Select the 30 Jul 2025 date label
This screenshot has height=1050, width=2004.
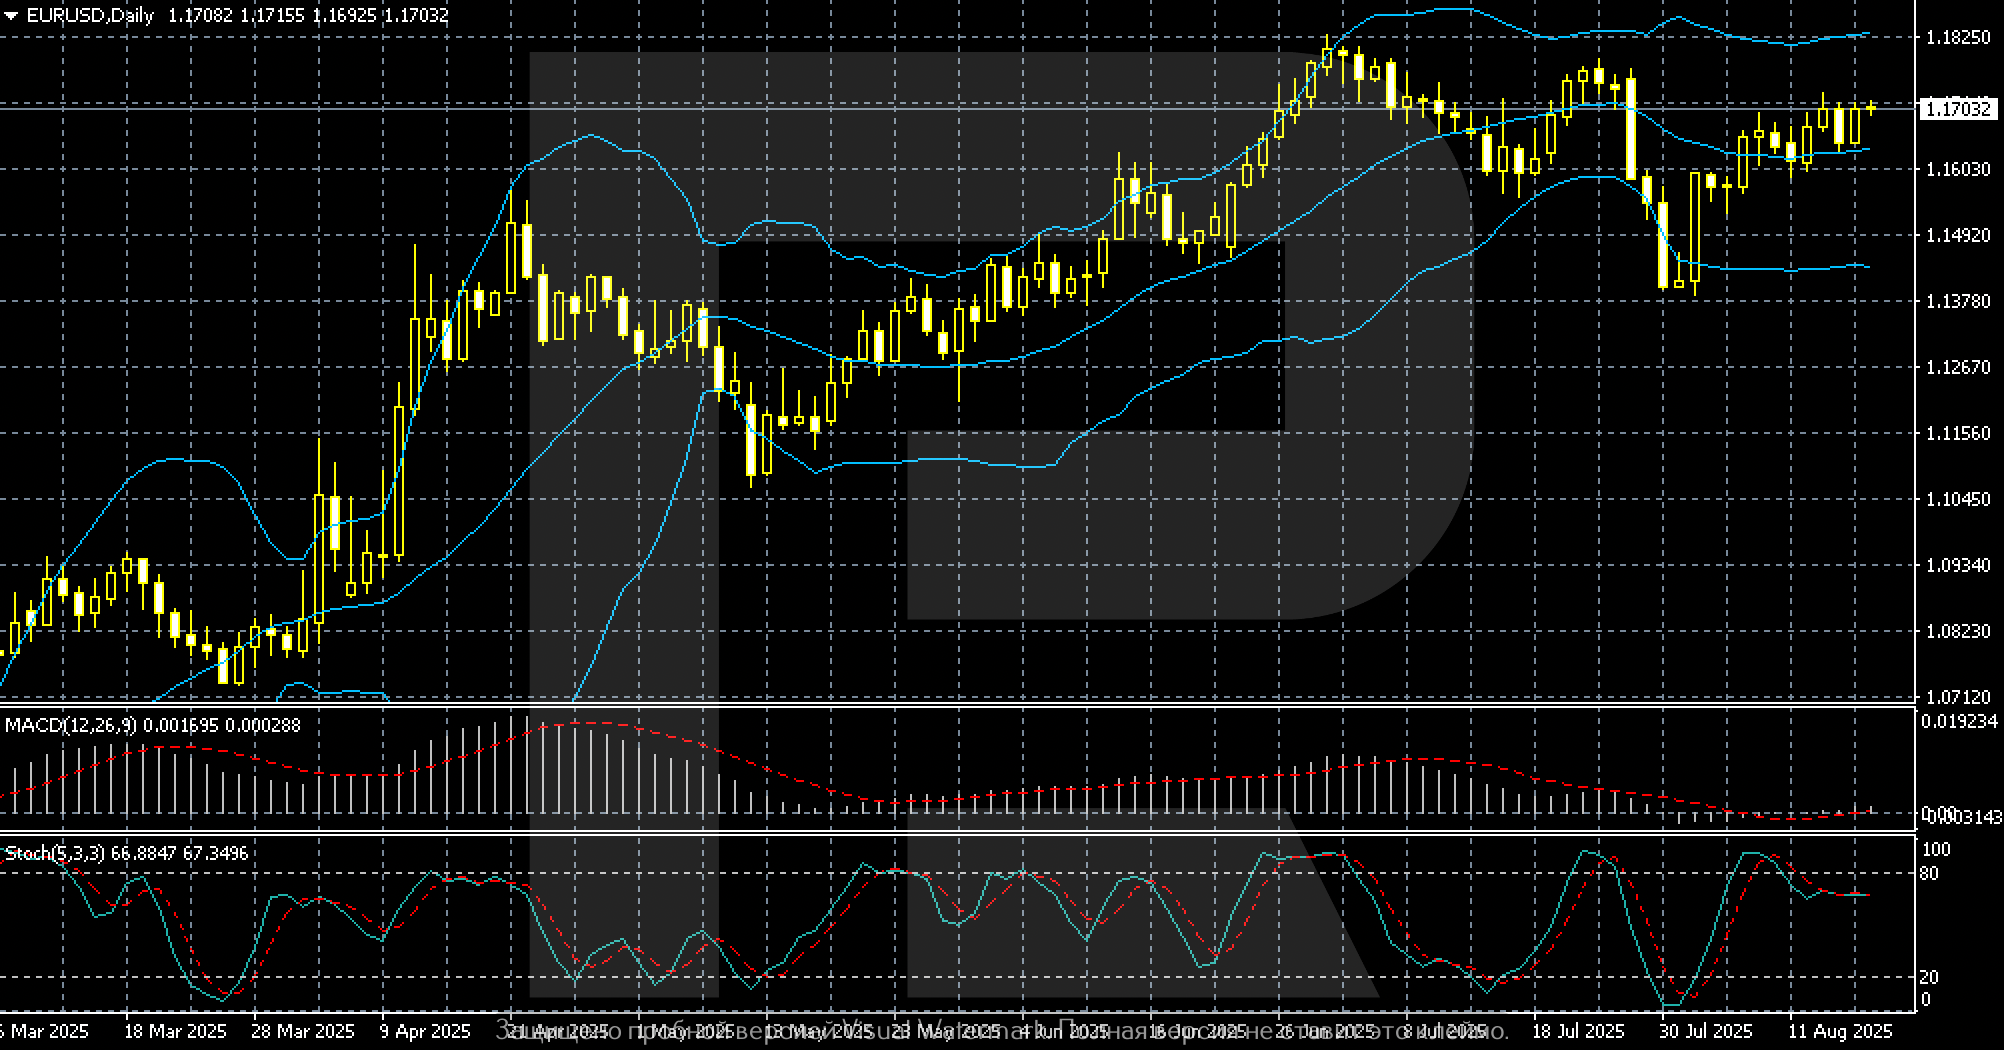(1706, 1031)
